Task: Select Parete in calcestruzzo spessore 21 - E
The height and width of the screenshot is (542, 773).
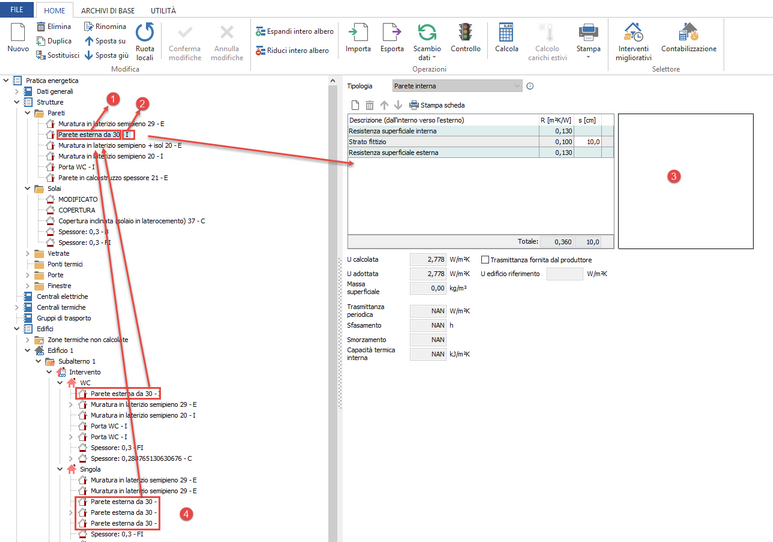Action: (113, 178)
